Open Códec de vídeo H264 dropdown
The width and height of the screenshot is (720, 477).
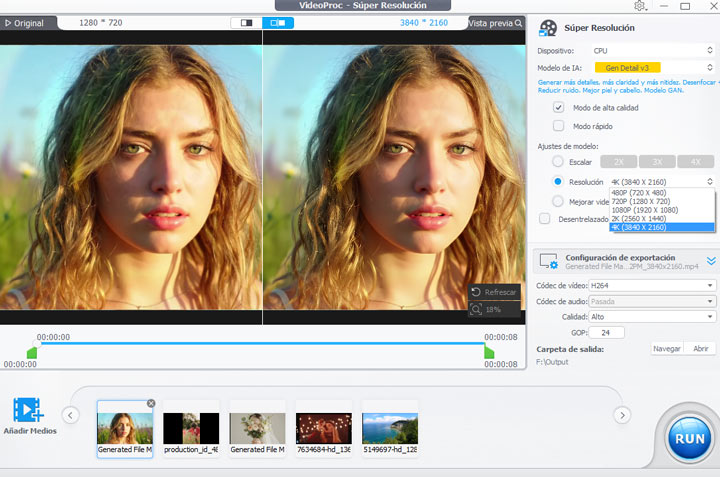652,286
